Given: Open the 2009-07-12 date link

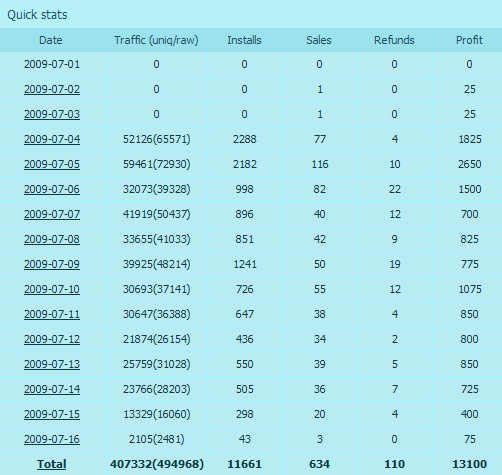Looking at the screenshot, I should pyautogui.click(x=52, y=339).
